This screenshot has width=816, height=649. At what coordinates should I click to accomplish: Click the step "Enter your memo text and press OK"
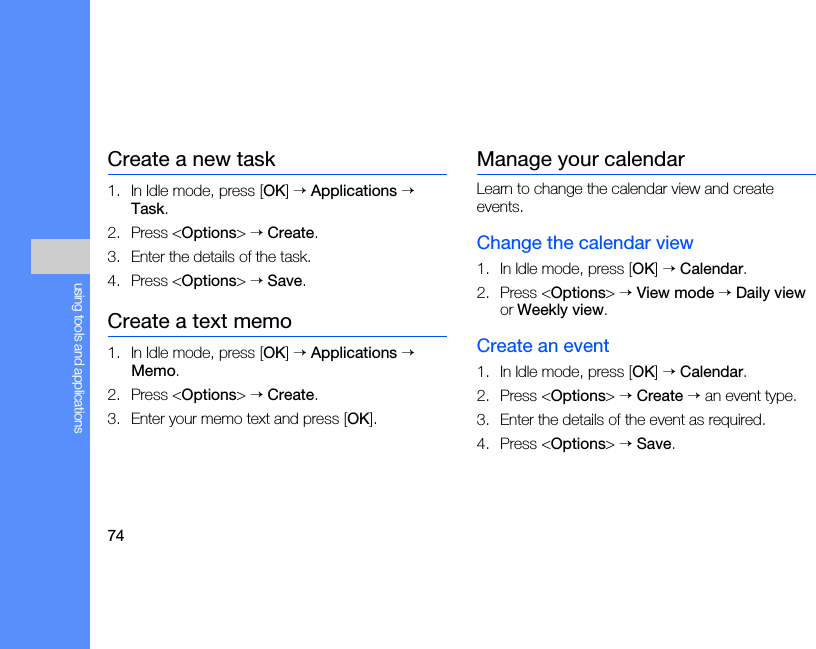coord(254,419)
